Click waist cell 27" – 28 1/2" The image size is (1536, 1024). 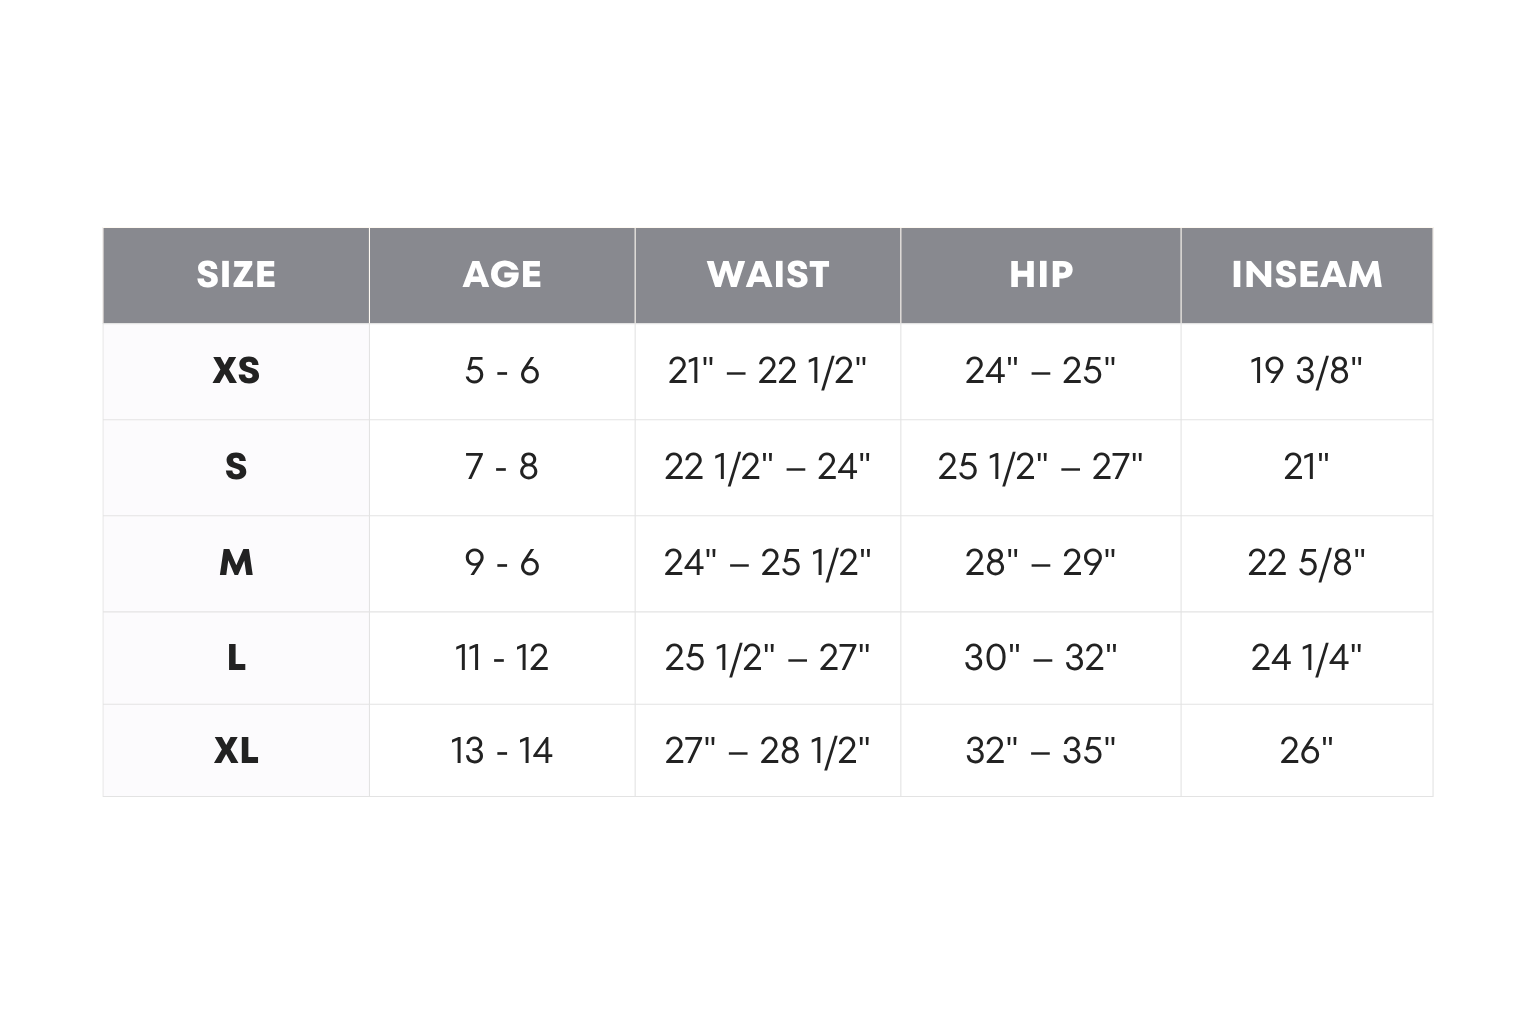768,750
